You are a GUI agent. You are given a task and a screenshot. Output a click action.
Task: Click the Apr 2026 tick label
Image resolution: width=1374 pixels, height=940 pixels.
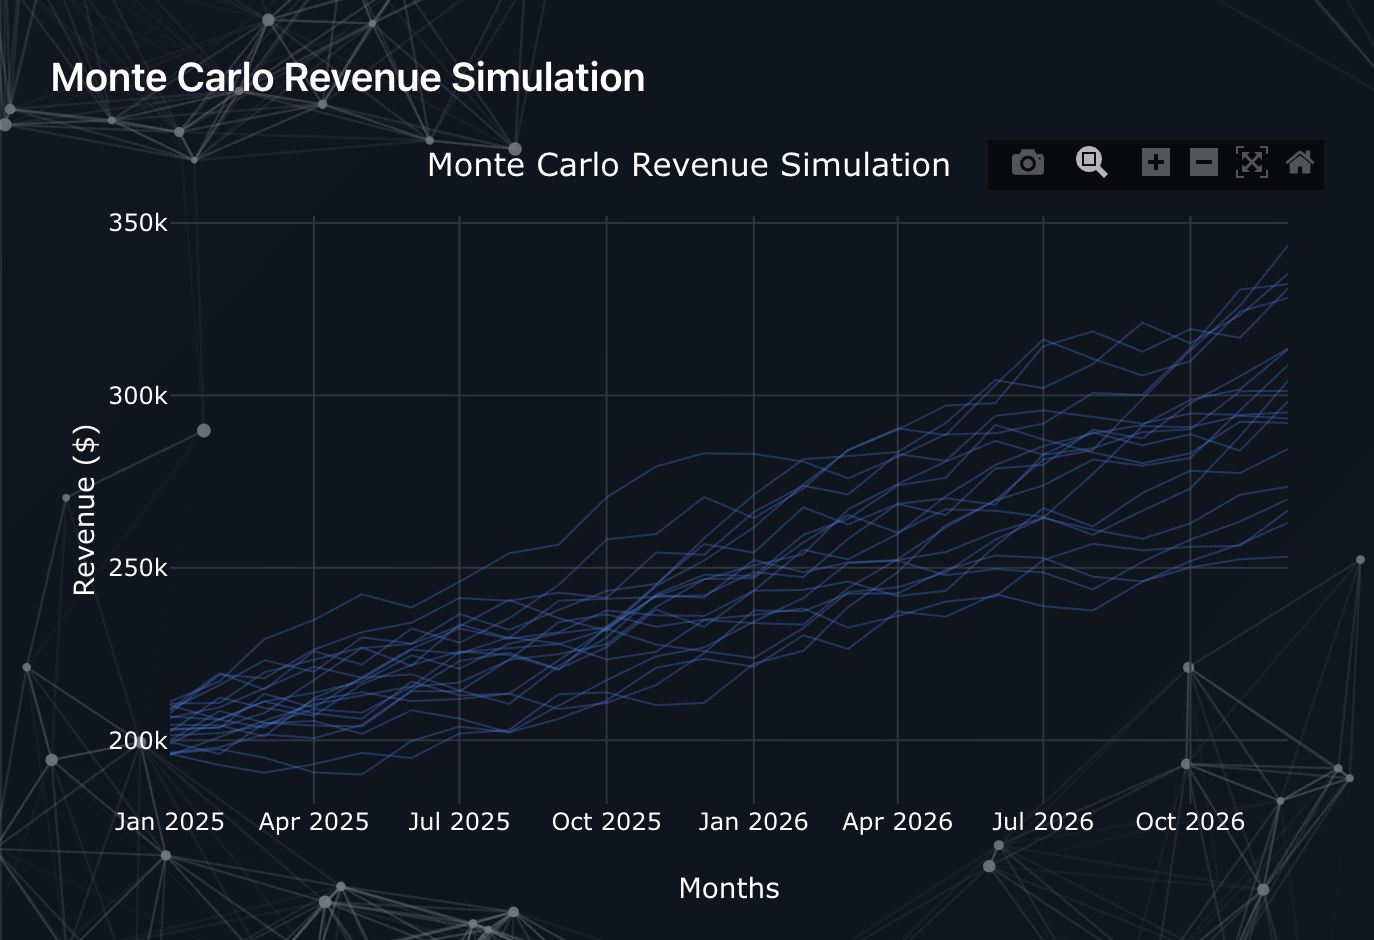point(897,821)
